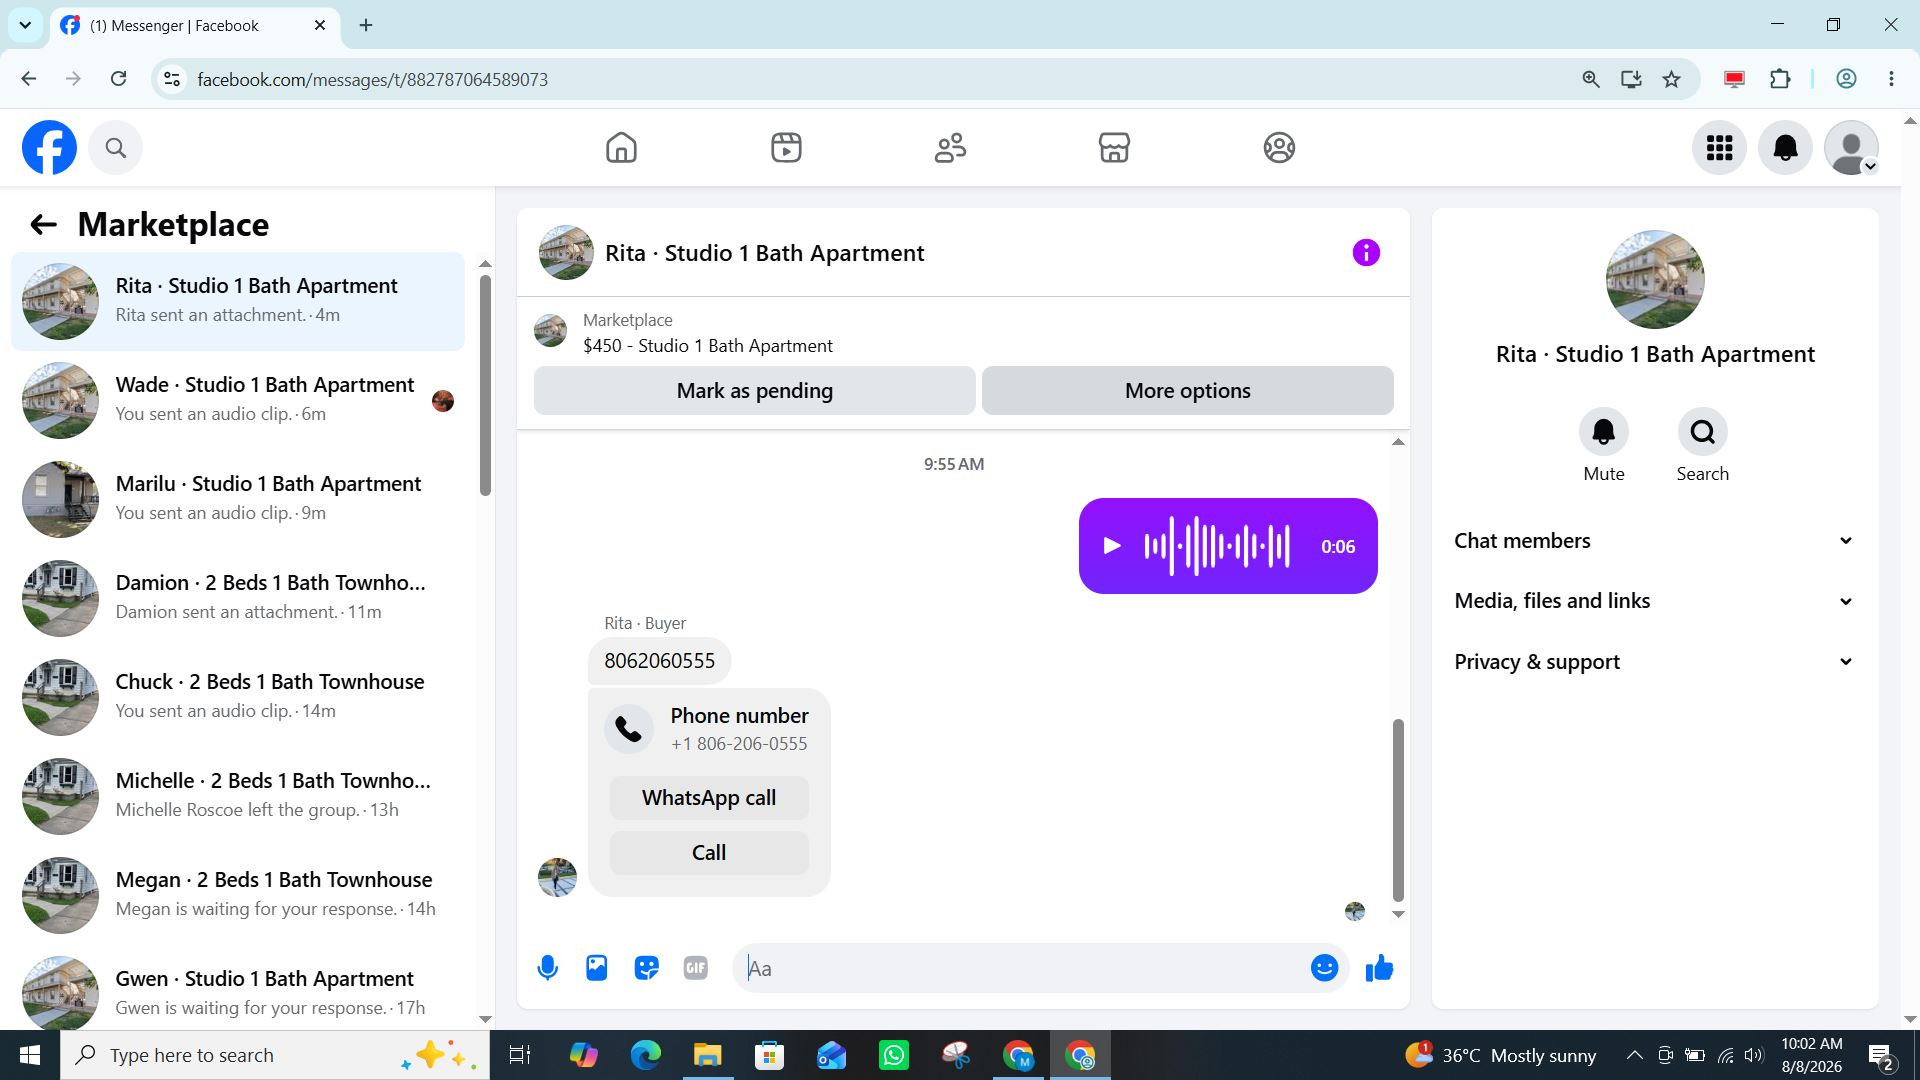Screen dimensions: 1920x1080
Task: Bookmark this page with the star
Action: [x=1671, y=79]
